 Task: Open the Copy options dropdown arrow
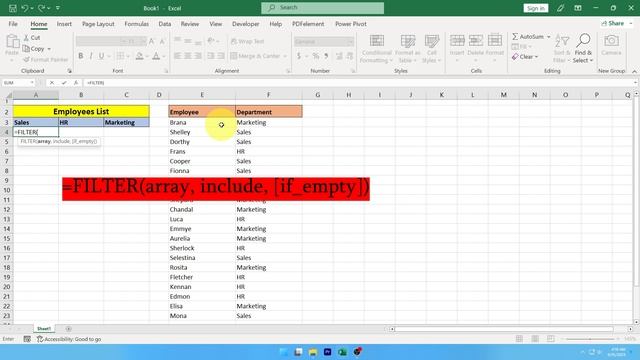tap(49, 49)
